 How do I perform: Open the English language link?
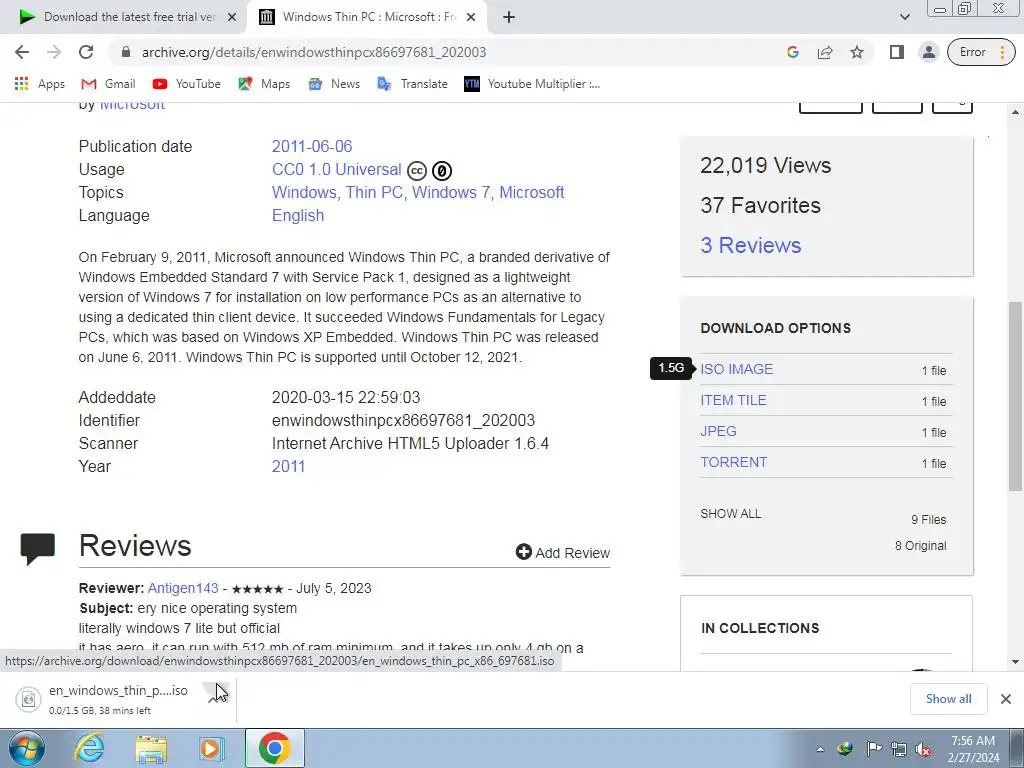pyautogui.click(x=298, y=216)
